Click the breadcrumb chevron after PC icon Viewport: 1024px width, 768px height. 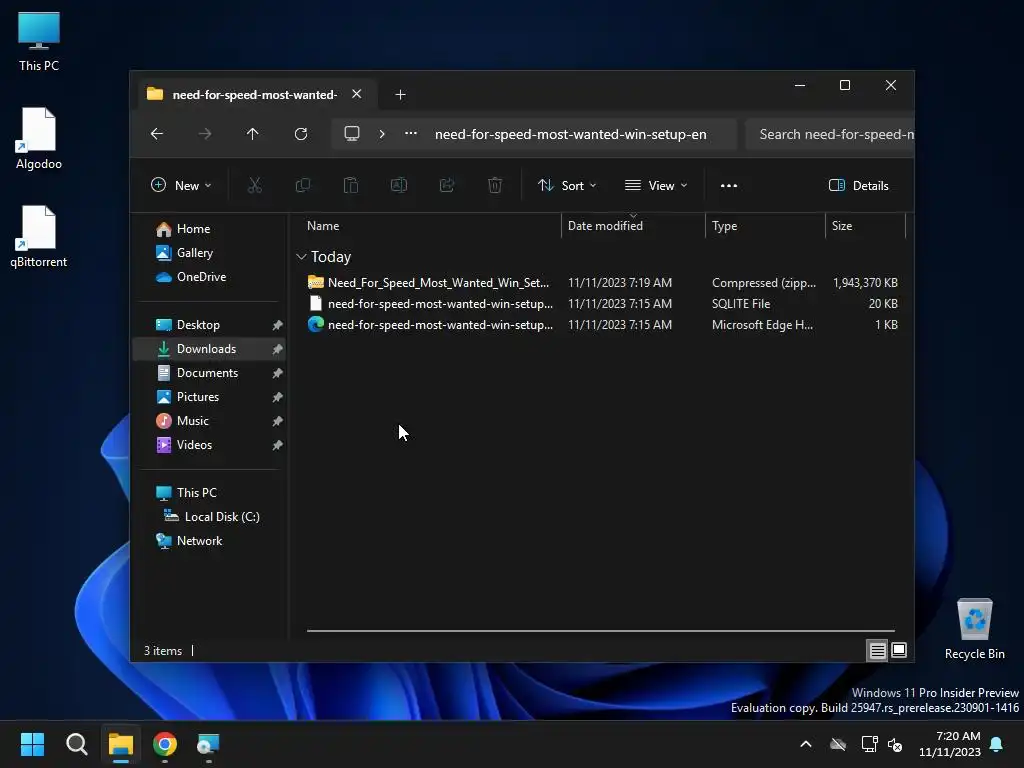pyautogui.click(x=382, y=134)
